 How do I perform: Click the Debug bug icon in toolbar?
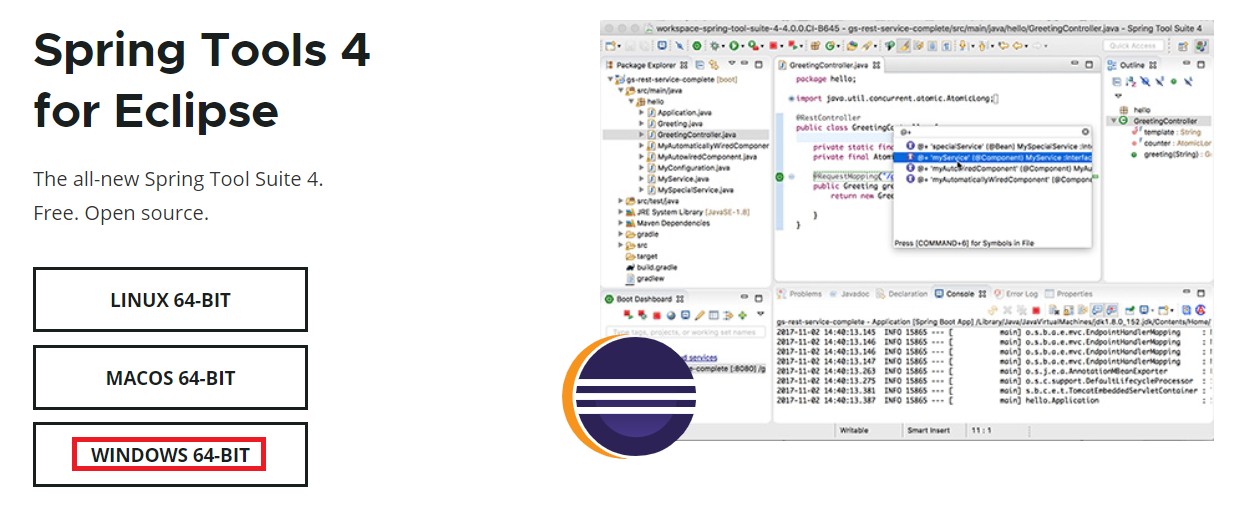point(715,46)
